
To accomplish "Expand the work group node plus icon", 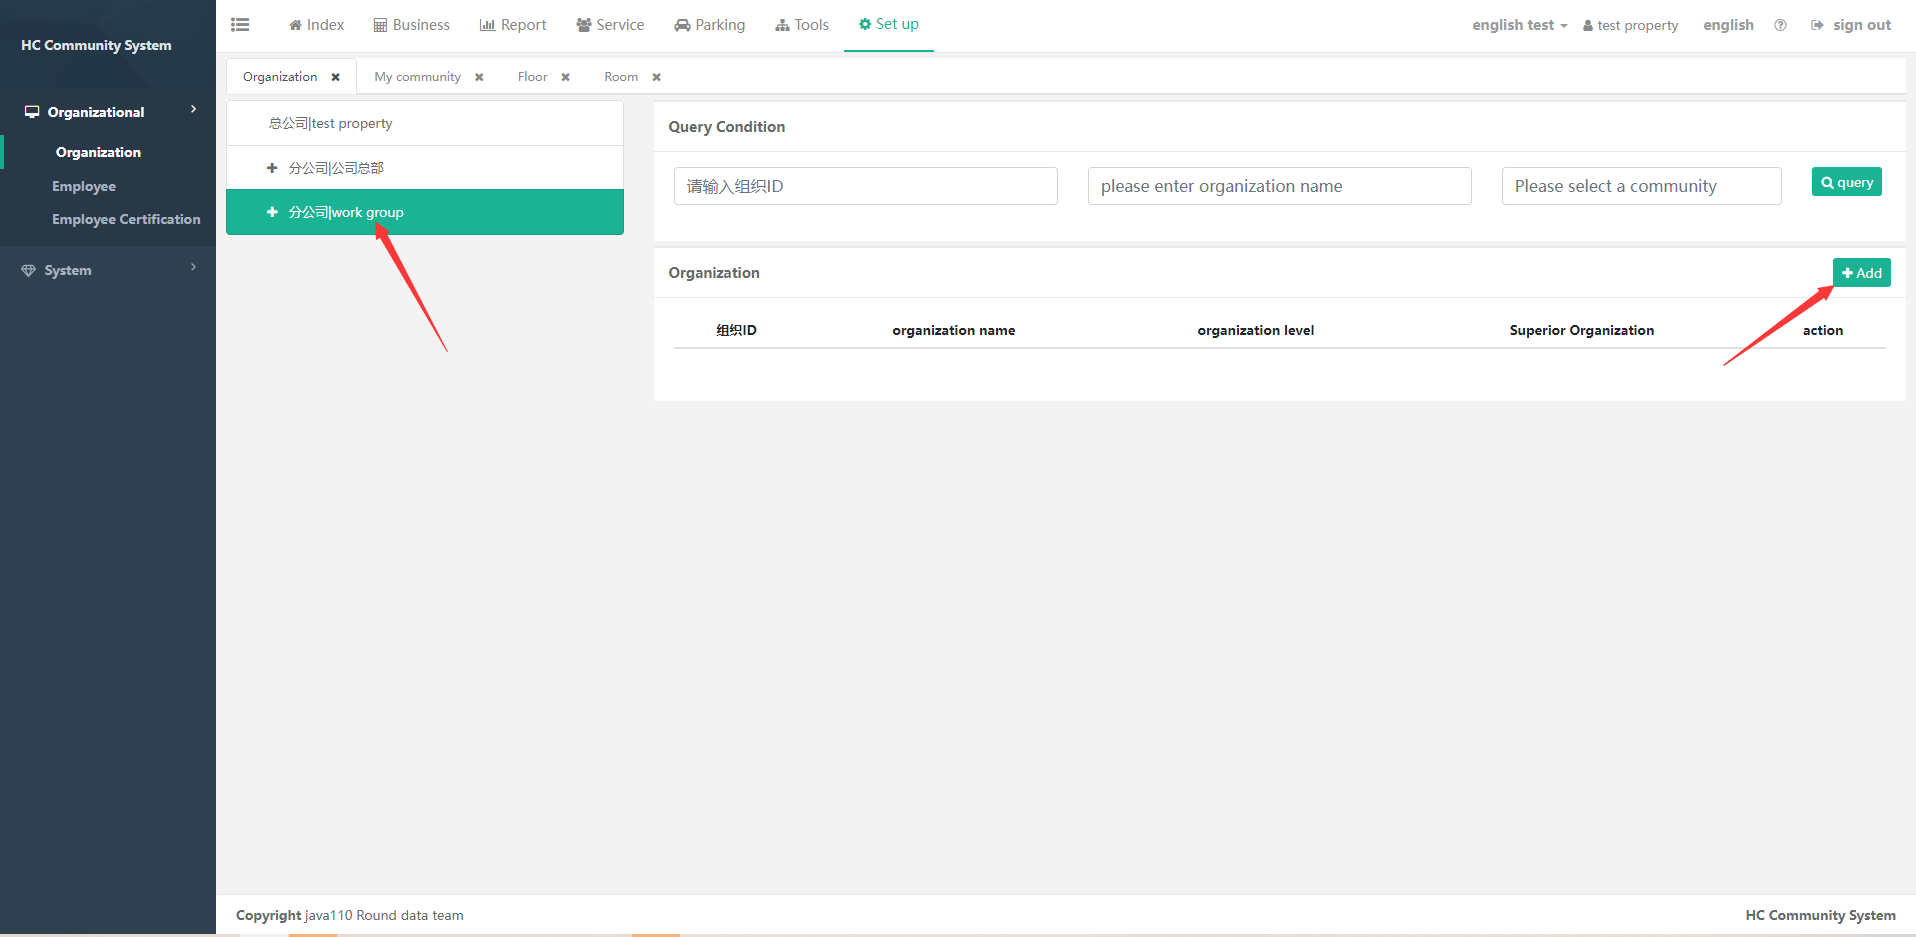I will pyautogui.click(x=272, y=212).
